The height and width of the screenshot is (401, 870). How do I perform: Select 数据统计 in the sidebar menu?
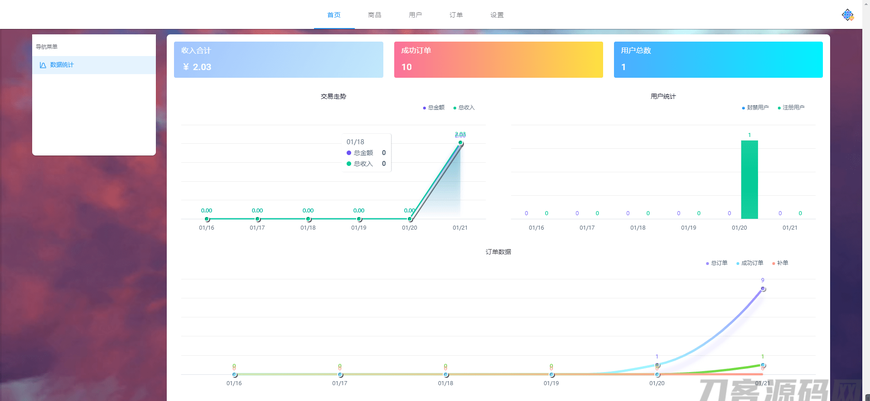coord(62,65)
